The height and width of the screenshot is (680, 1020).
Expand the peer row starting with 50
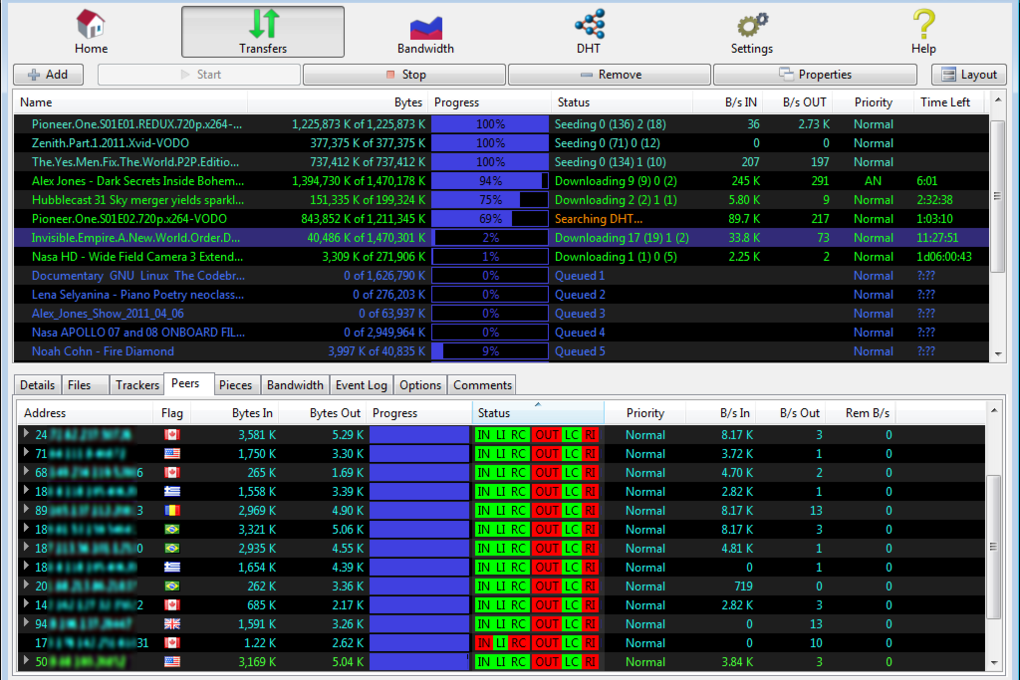[26, 660]
